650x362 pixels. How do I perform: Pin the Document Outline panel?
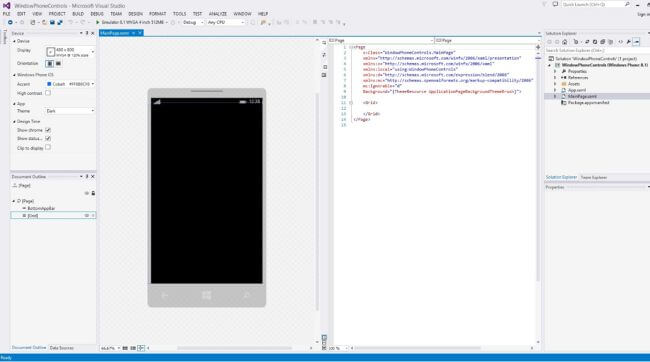point(87,177)
